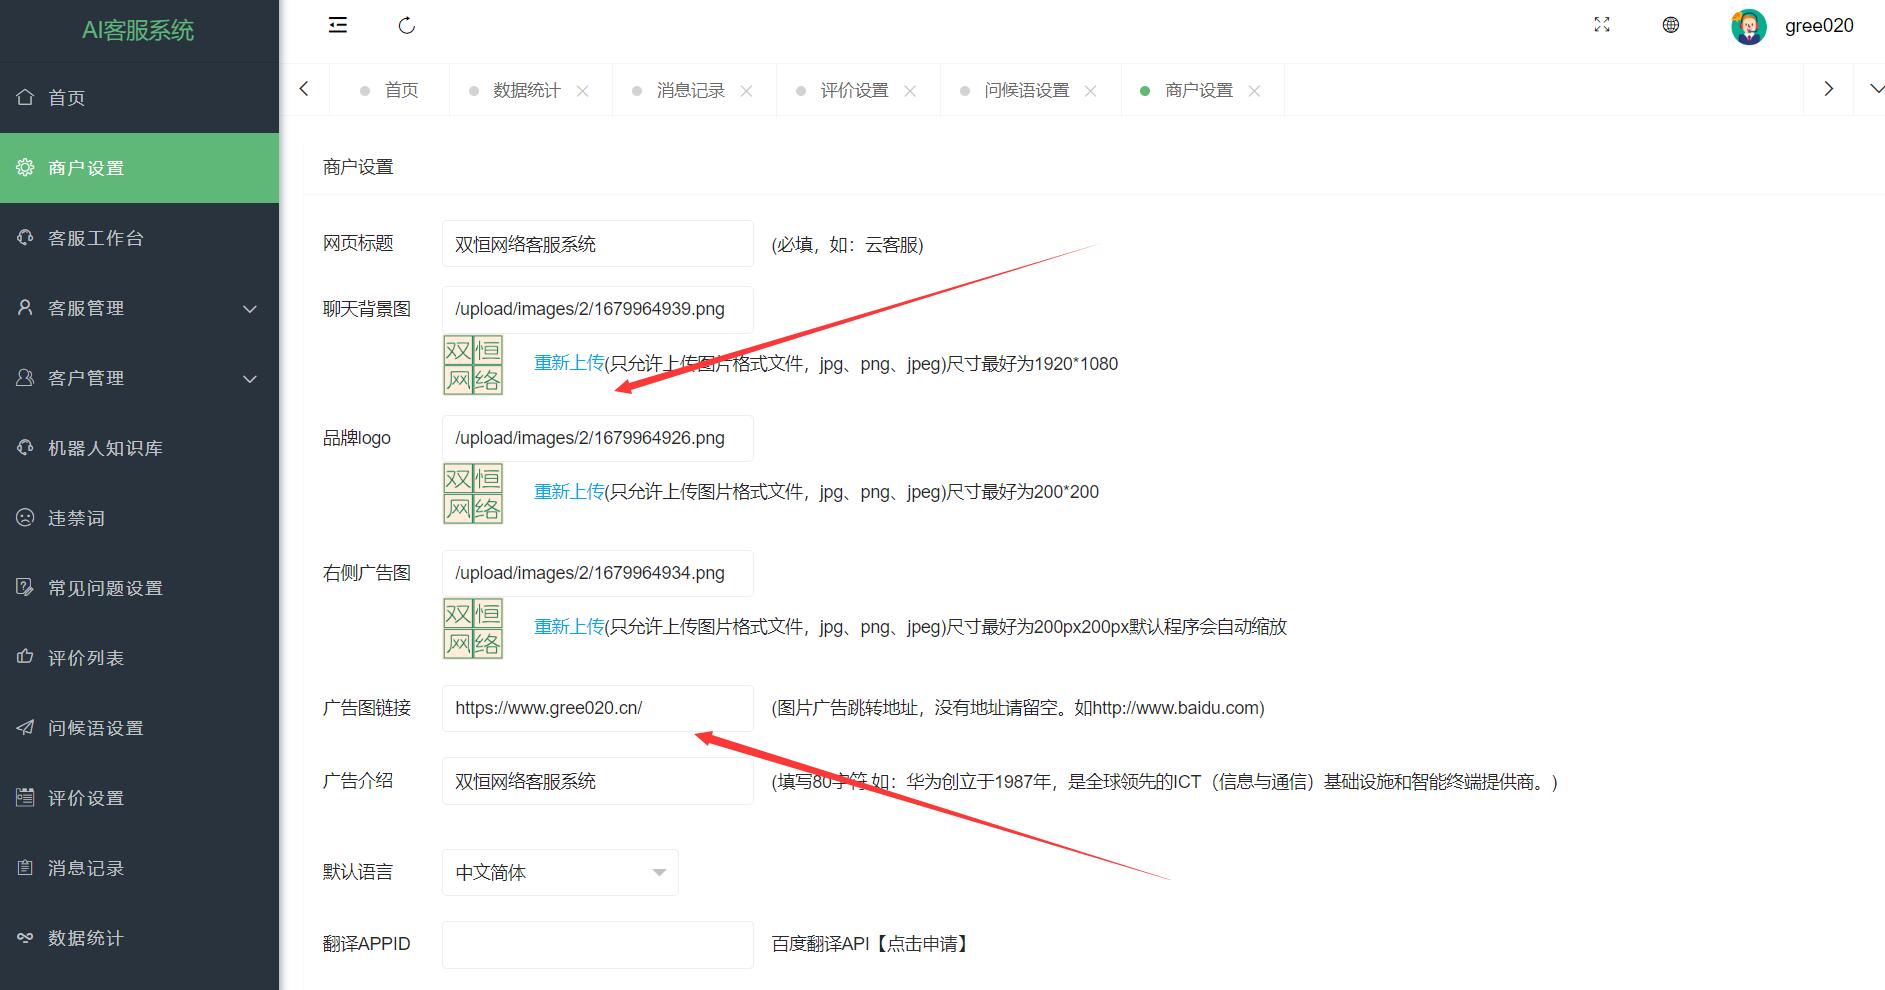Click the thumbs-up icon beside 评价列表
Screen dimensions: 1885x990
coord(25,657)
